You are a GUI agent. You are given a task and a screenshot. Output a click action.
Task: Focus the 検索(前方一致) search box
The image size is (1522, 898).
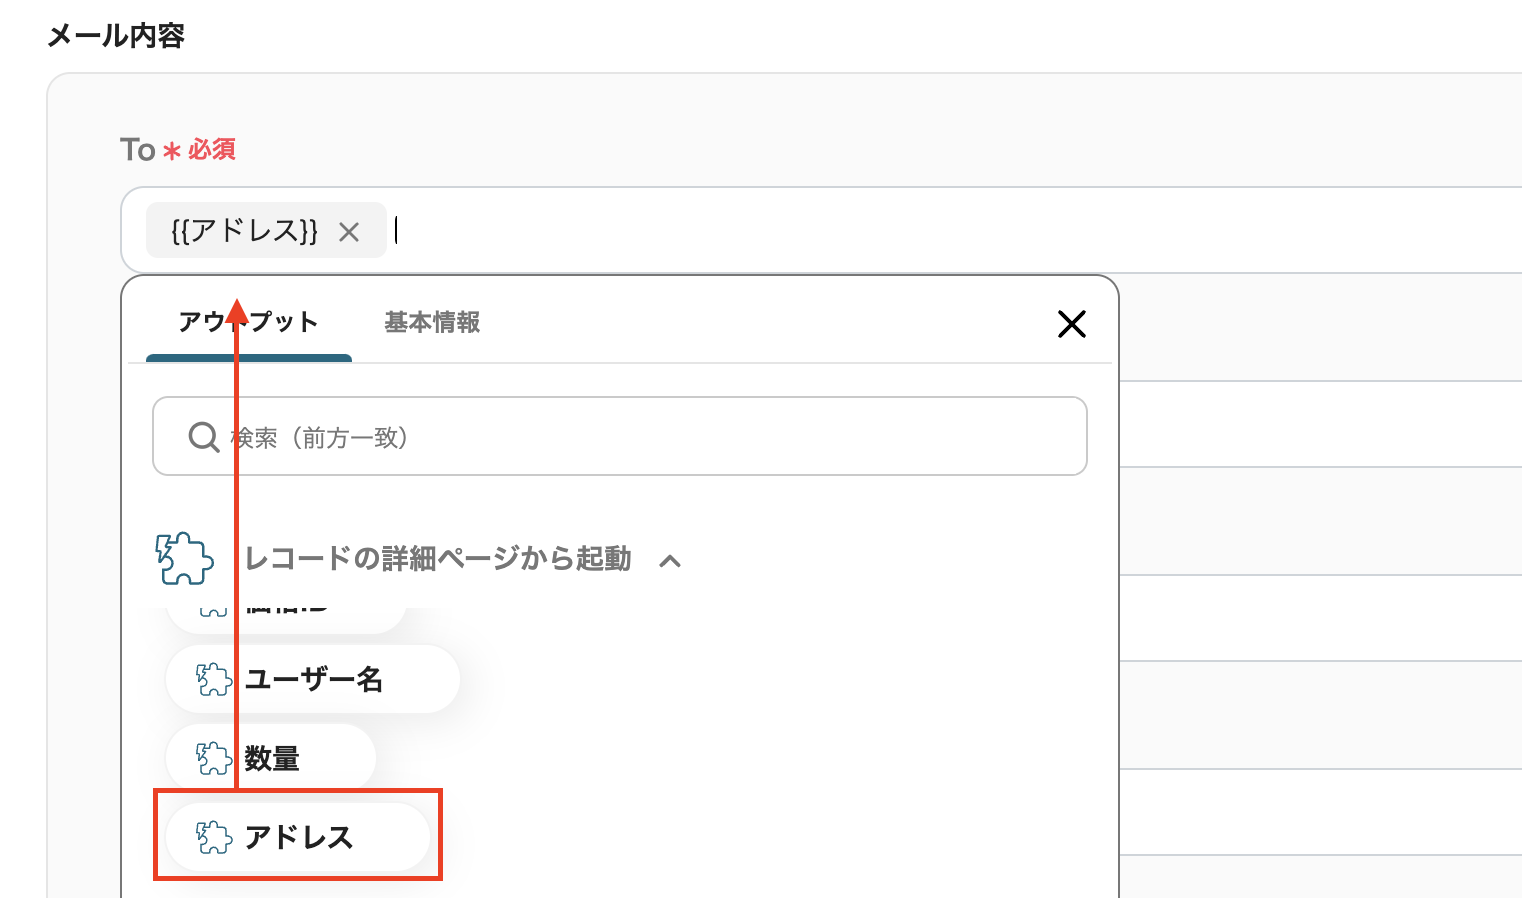pyautogui.click(x=640, y=437)
